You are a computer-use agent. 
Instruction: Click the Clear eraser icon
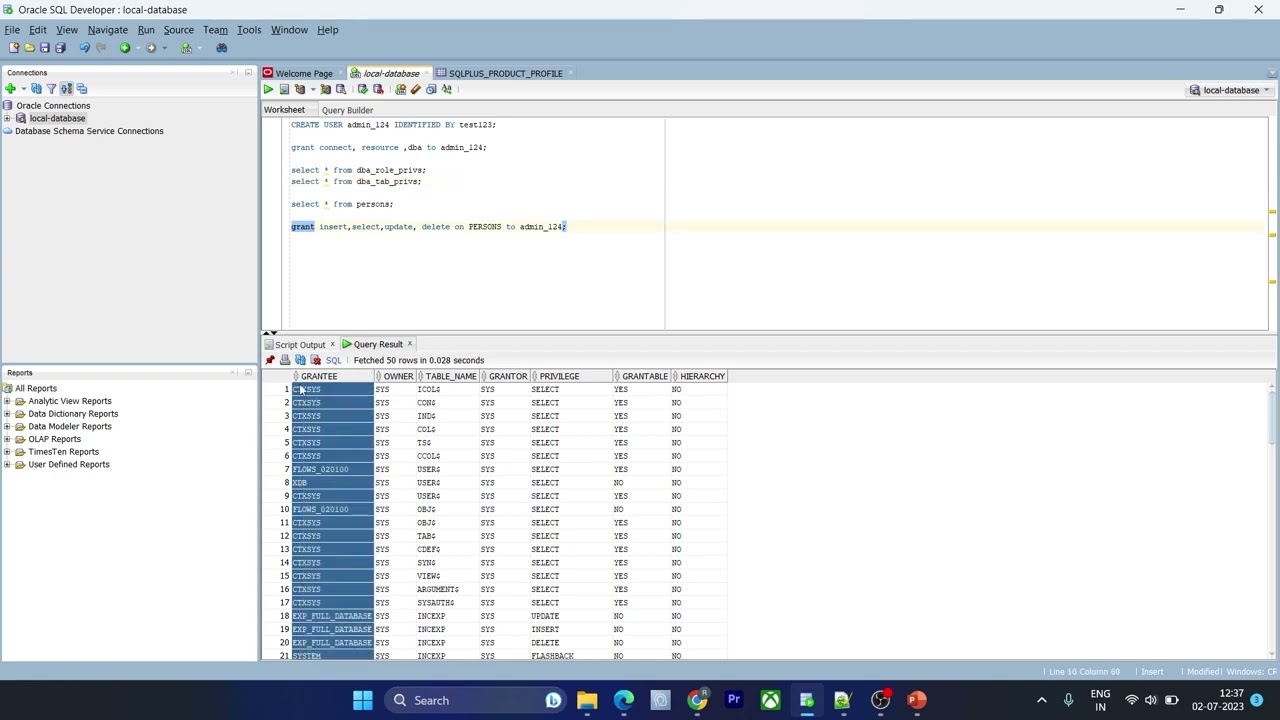click(x=416, y=89)
